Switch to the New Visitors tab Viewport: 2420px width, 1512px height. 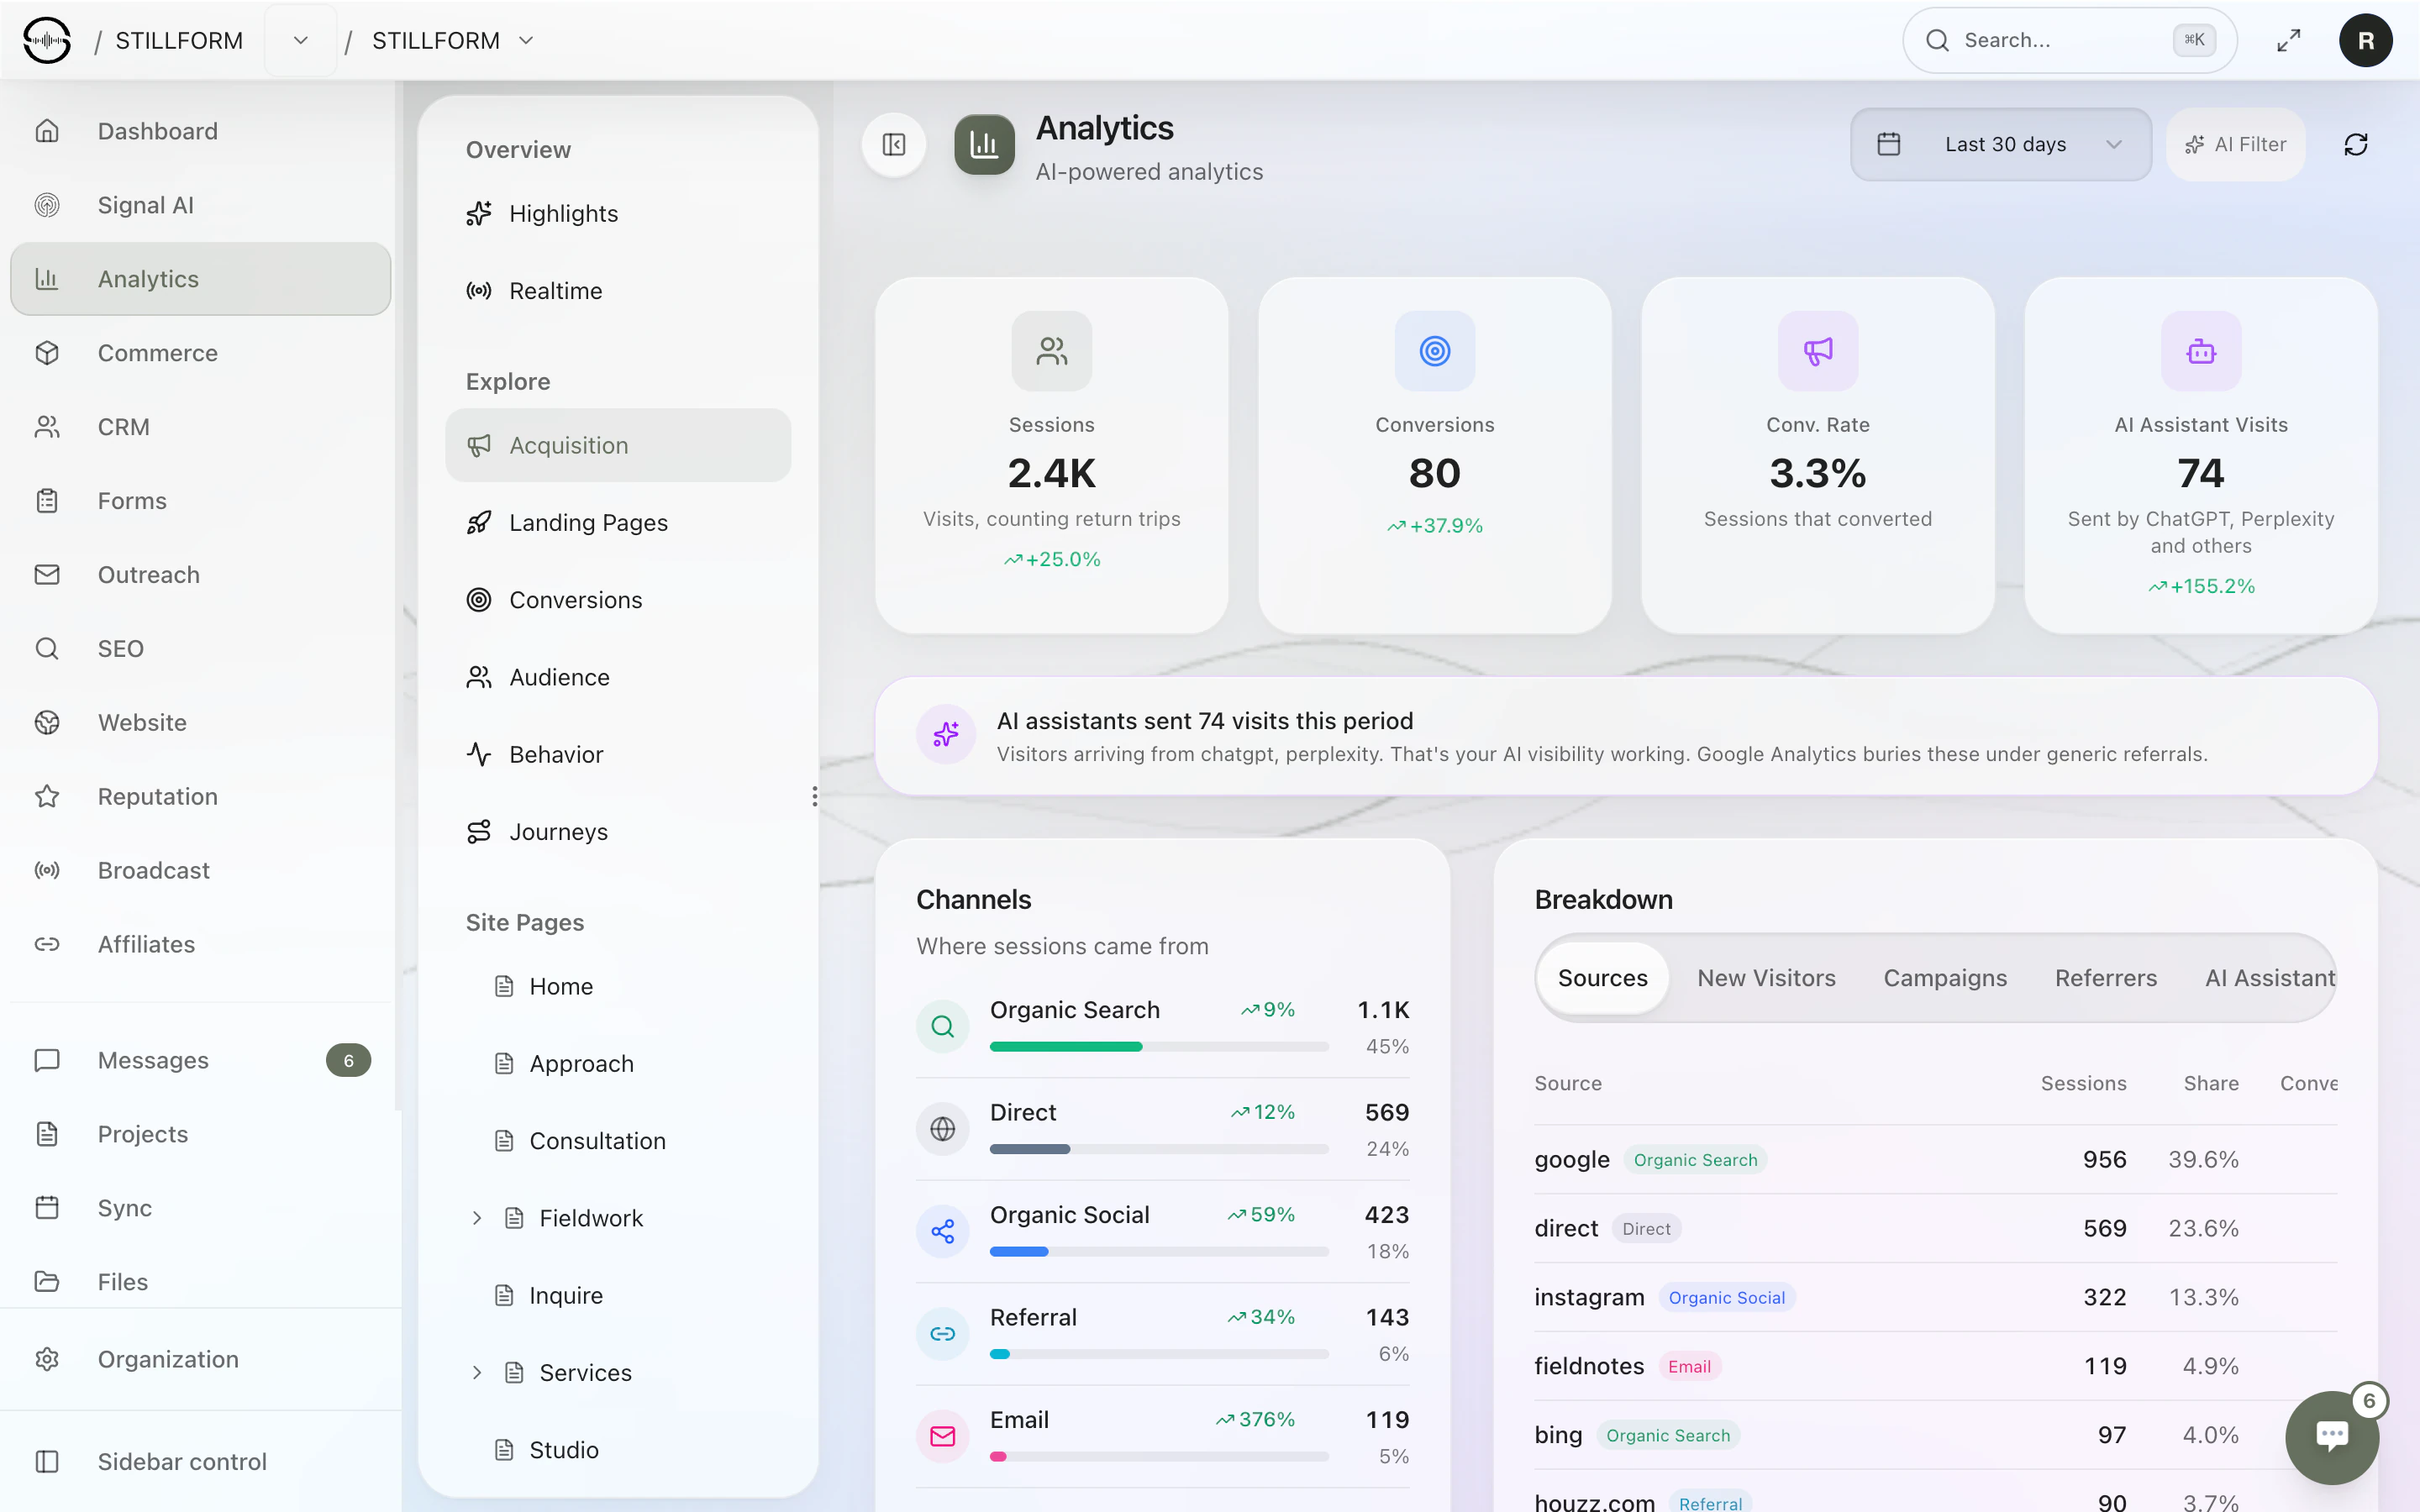tap(1766, 978)
